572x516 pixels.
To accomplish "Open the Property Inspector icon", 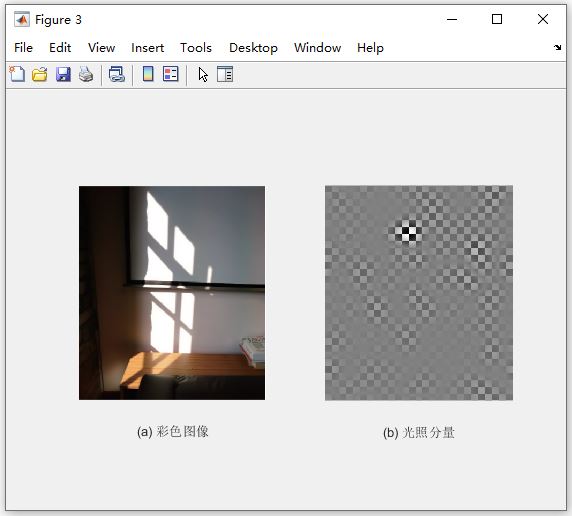I will pos(225,74).
